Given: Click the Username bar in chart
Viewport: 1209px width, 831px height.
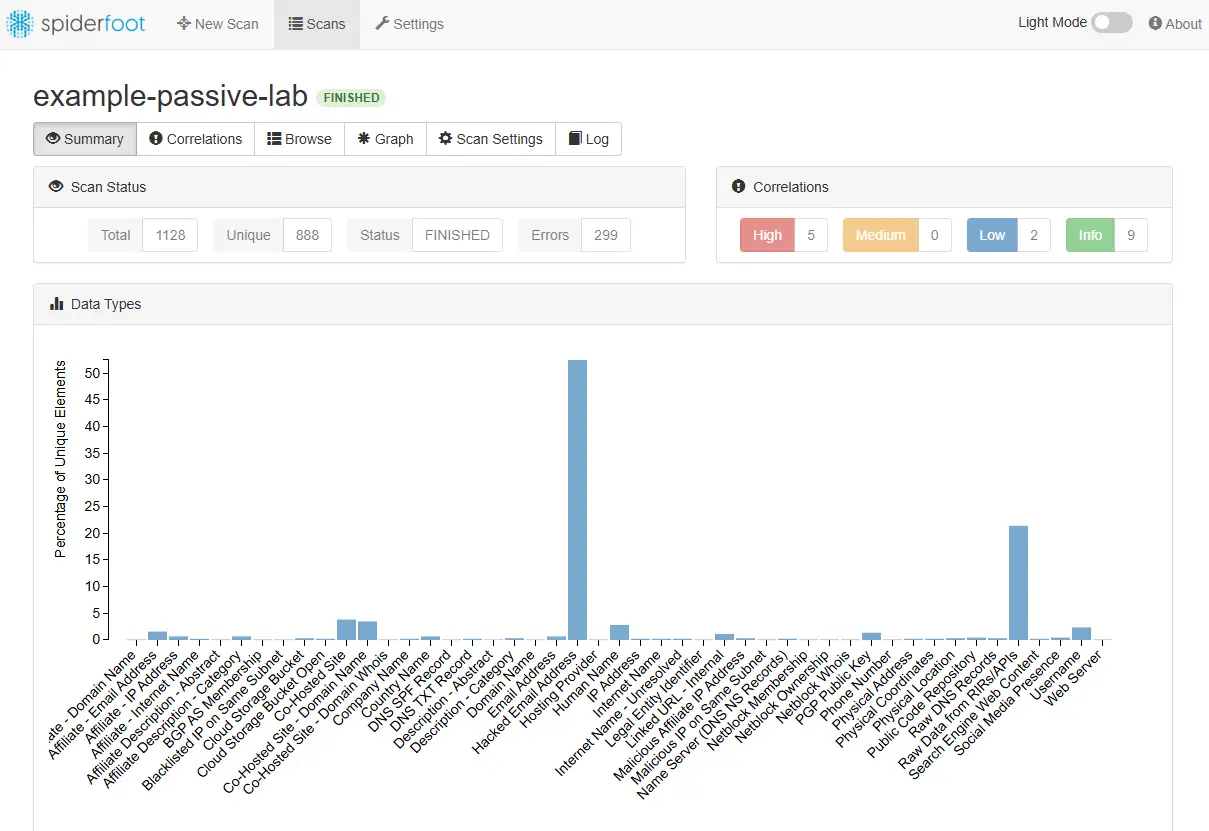Looking at the screenshot, I should pos(1081,633).
